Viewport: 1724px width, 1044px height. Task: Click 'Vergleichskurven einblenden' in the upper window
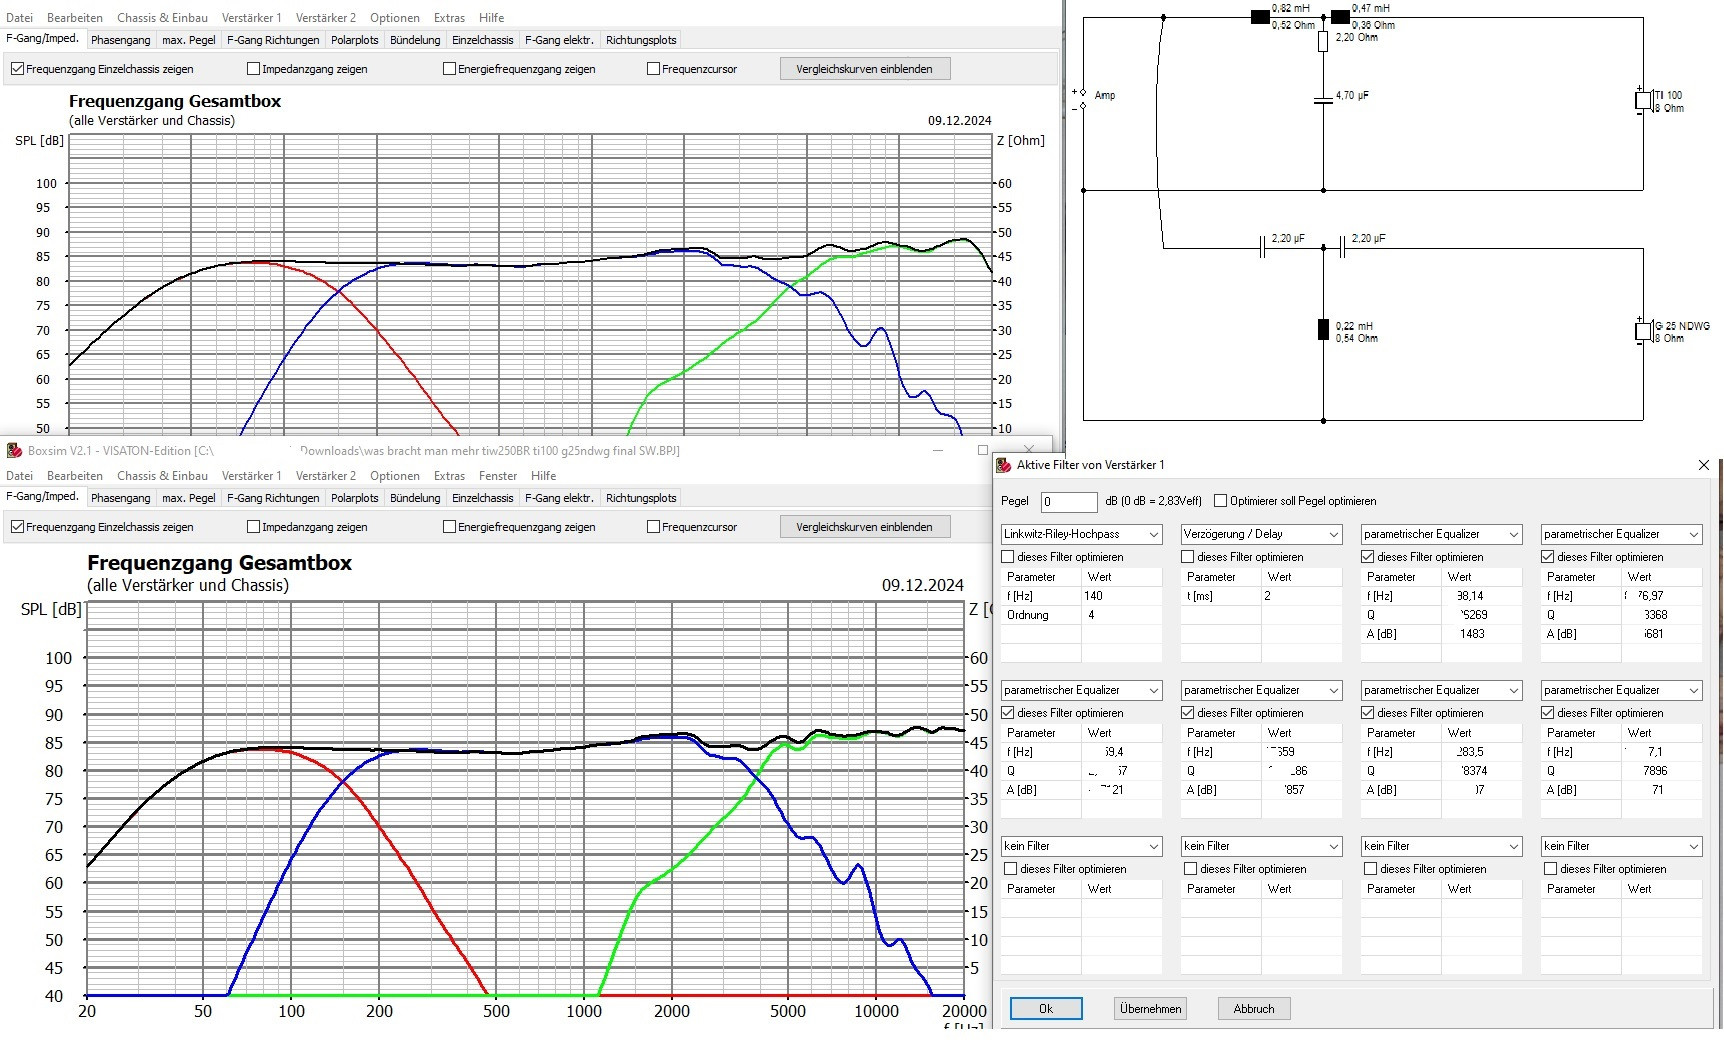tap(864, 69)
